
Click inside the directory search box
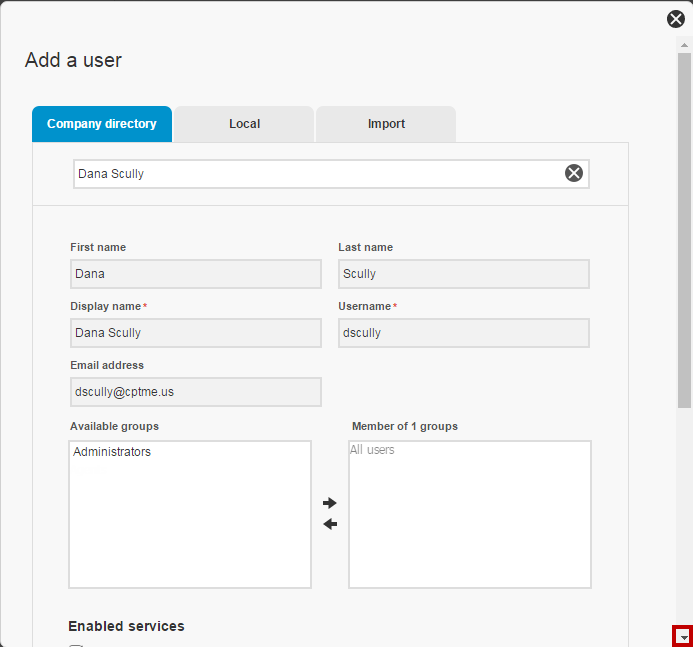(318, 174)
